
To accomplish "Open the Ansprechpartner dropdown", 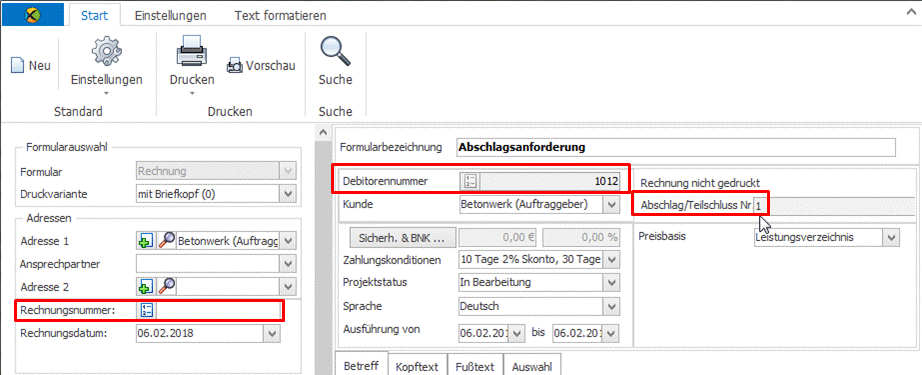I will 288,264.
